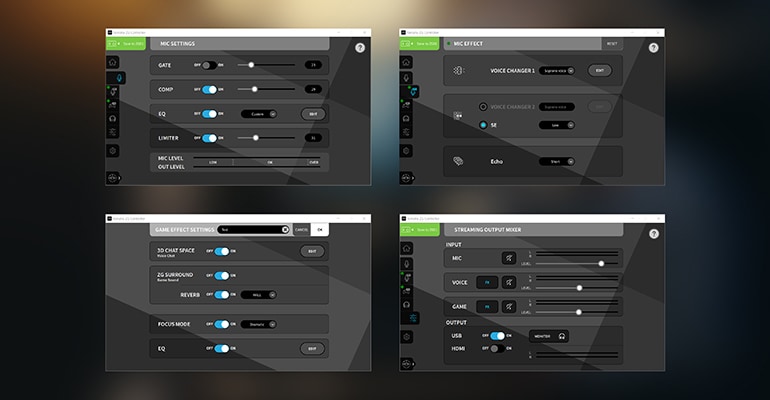Toggle the 3D CHAT SPACE switch
This screenshot has height=400, width=770.
point(221,251)
